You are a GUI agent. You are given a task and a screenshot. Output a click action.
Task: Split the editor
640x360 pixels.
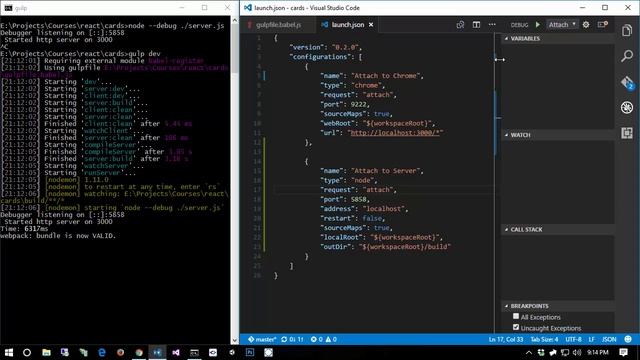[476, 24]
